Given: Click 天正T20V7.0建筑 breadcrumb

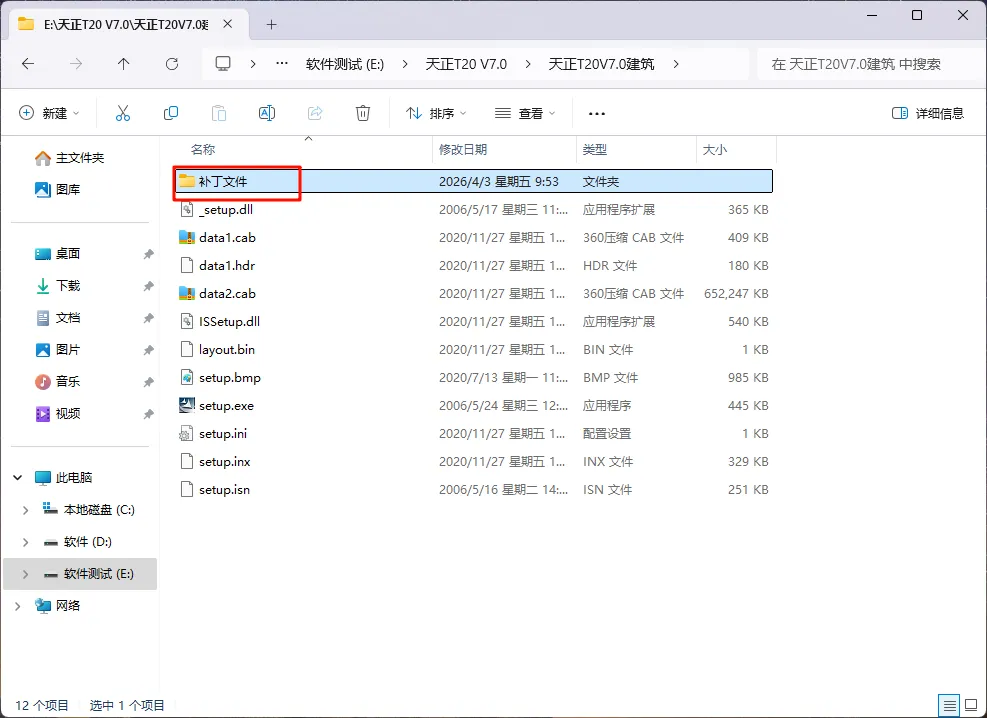Looking at the screenshot, I should (601, 64).
